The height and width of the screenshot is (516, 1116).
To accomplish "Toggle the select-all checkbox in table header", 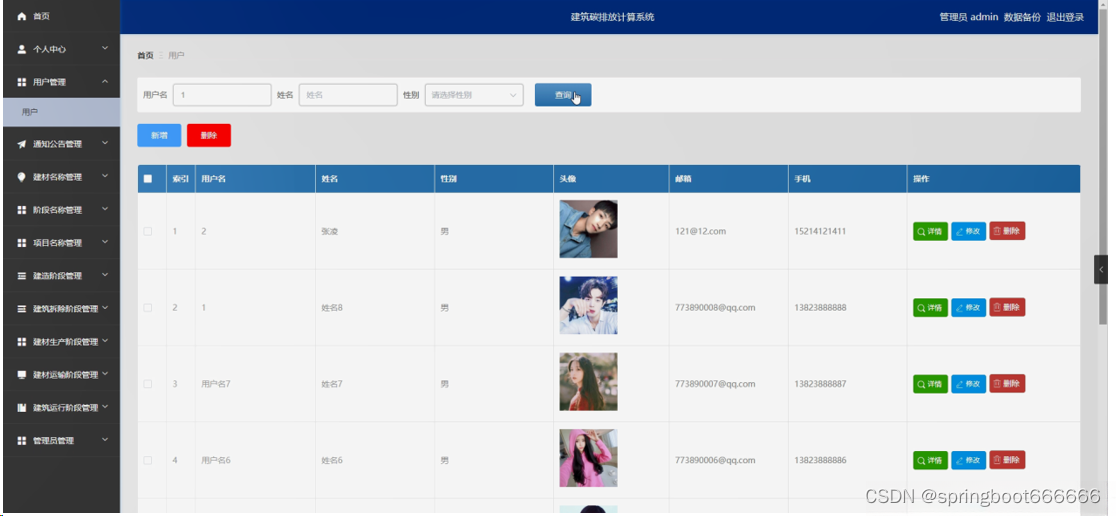I will coord(148,179).
